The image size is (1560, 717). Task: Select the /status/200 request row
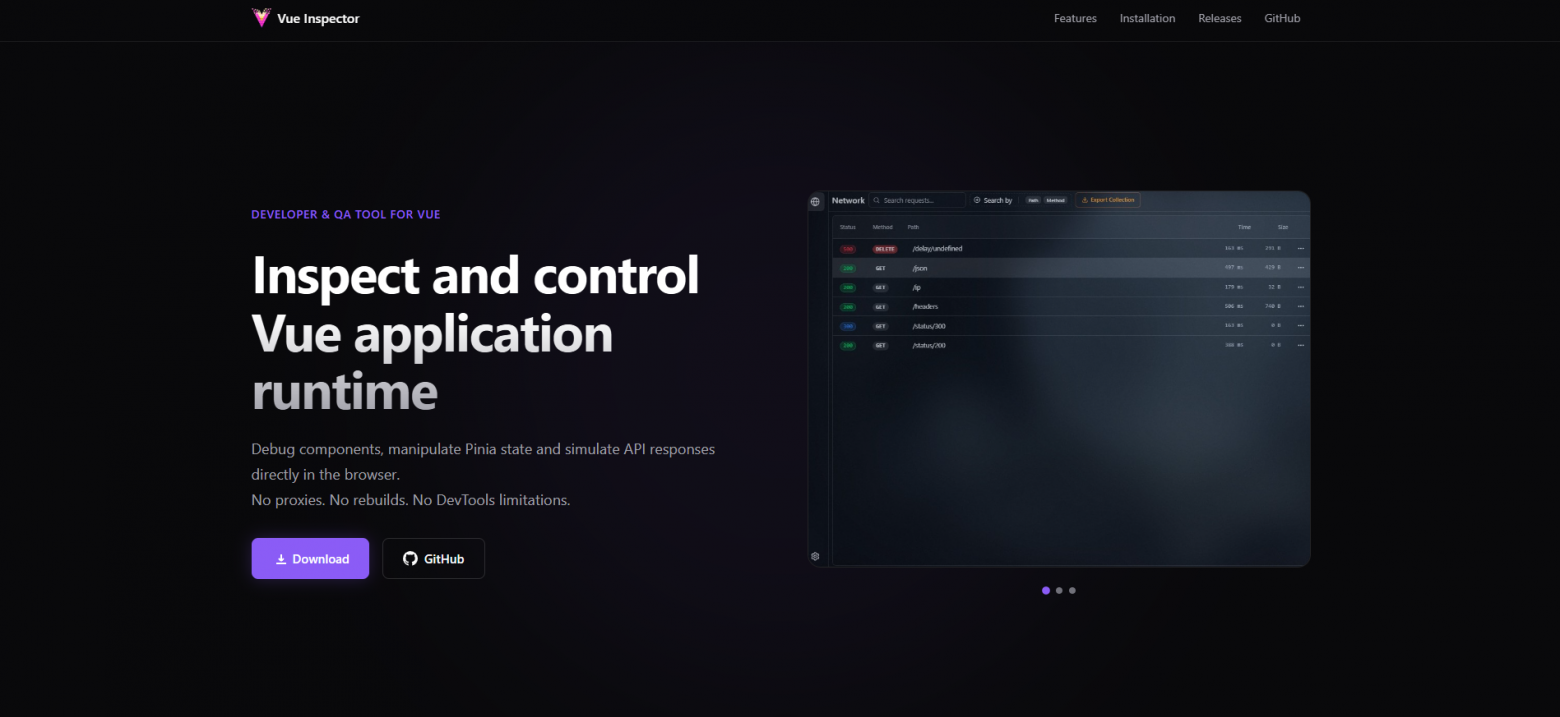tap(1071, 345)
